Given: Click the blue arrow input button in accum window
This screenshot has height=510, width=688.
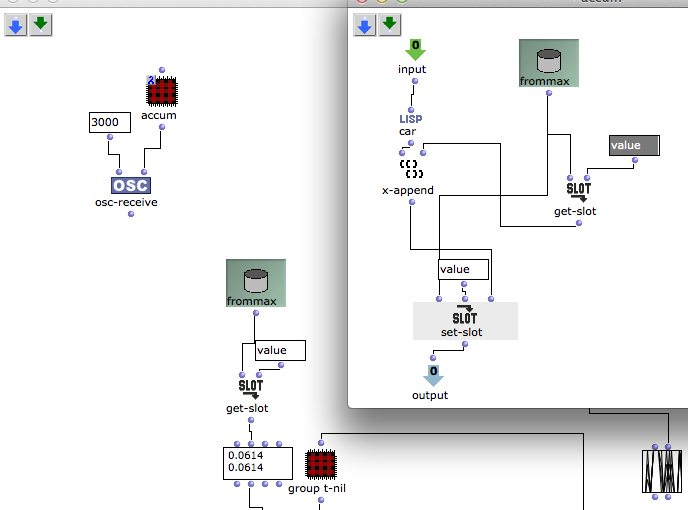Looking at the screenshot, I should click(x=365, y=25).
